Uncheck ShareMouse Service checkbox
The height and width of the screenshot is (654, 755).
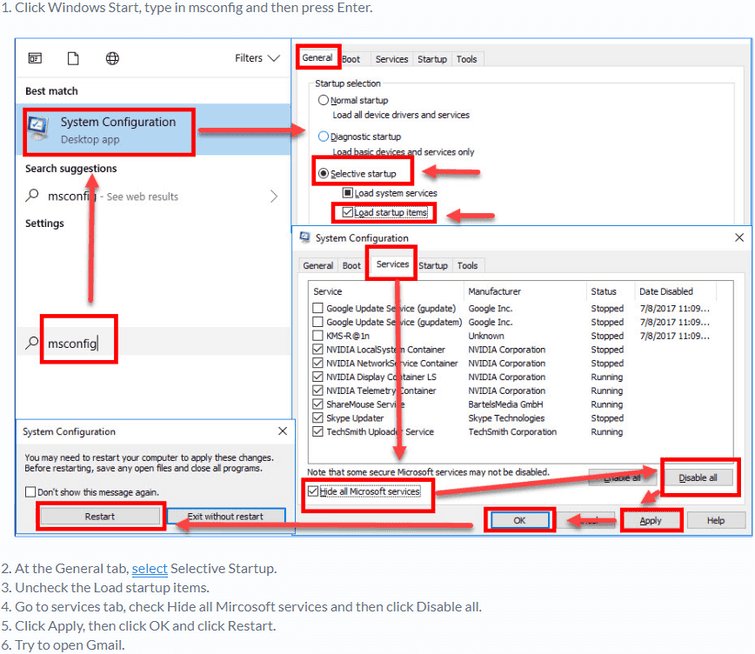pos(318,404)
